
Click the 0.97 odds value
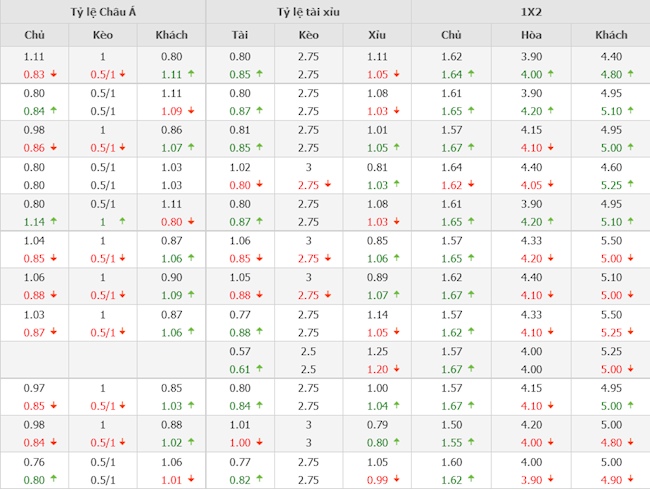34,389
